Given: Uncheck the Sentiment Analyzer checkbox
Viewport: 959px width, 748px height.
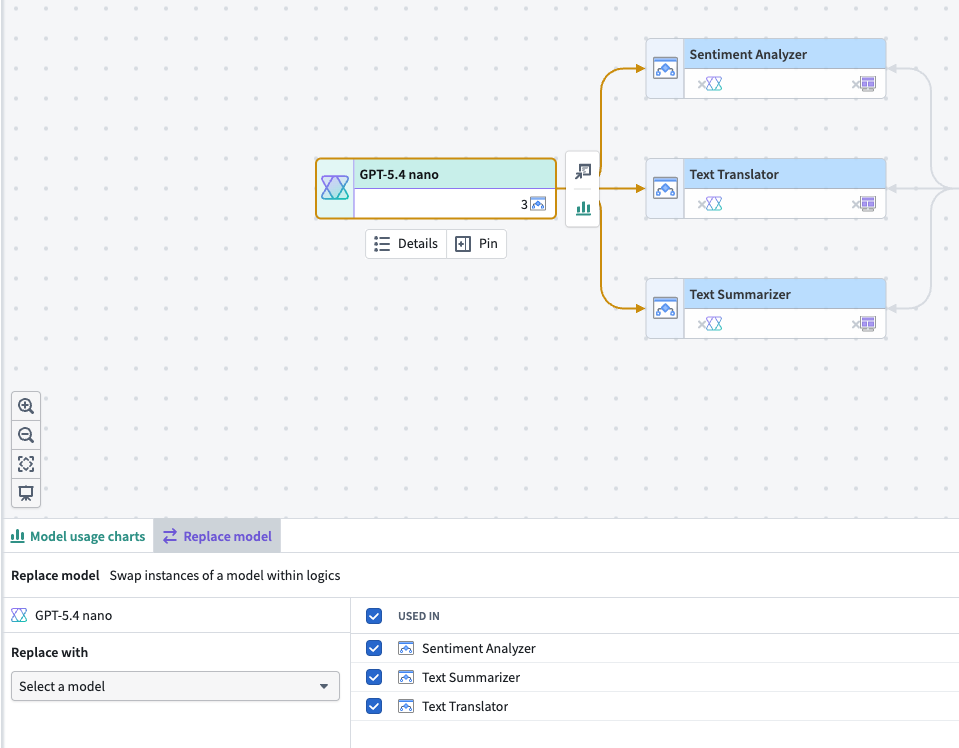Looking at the screenshot, I should click(374, 648).
